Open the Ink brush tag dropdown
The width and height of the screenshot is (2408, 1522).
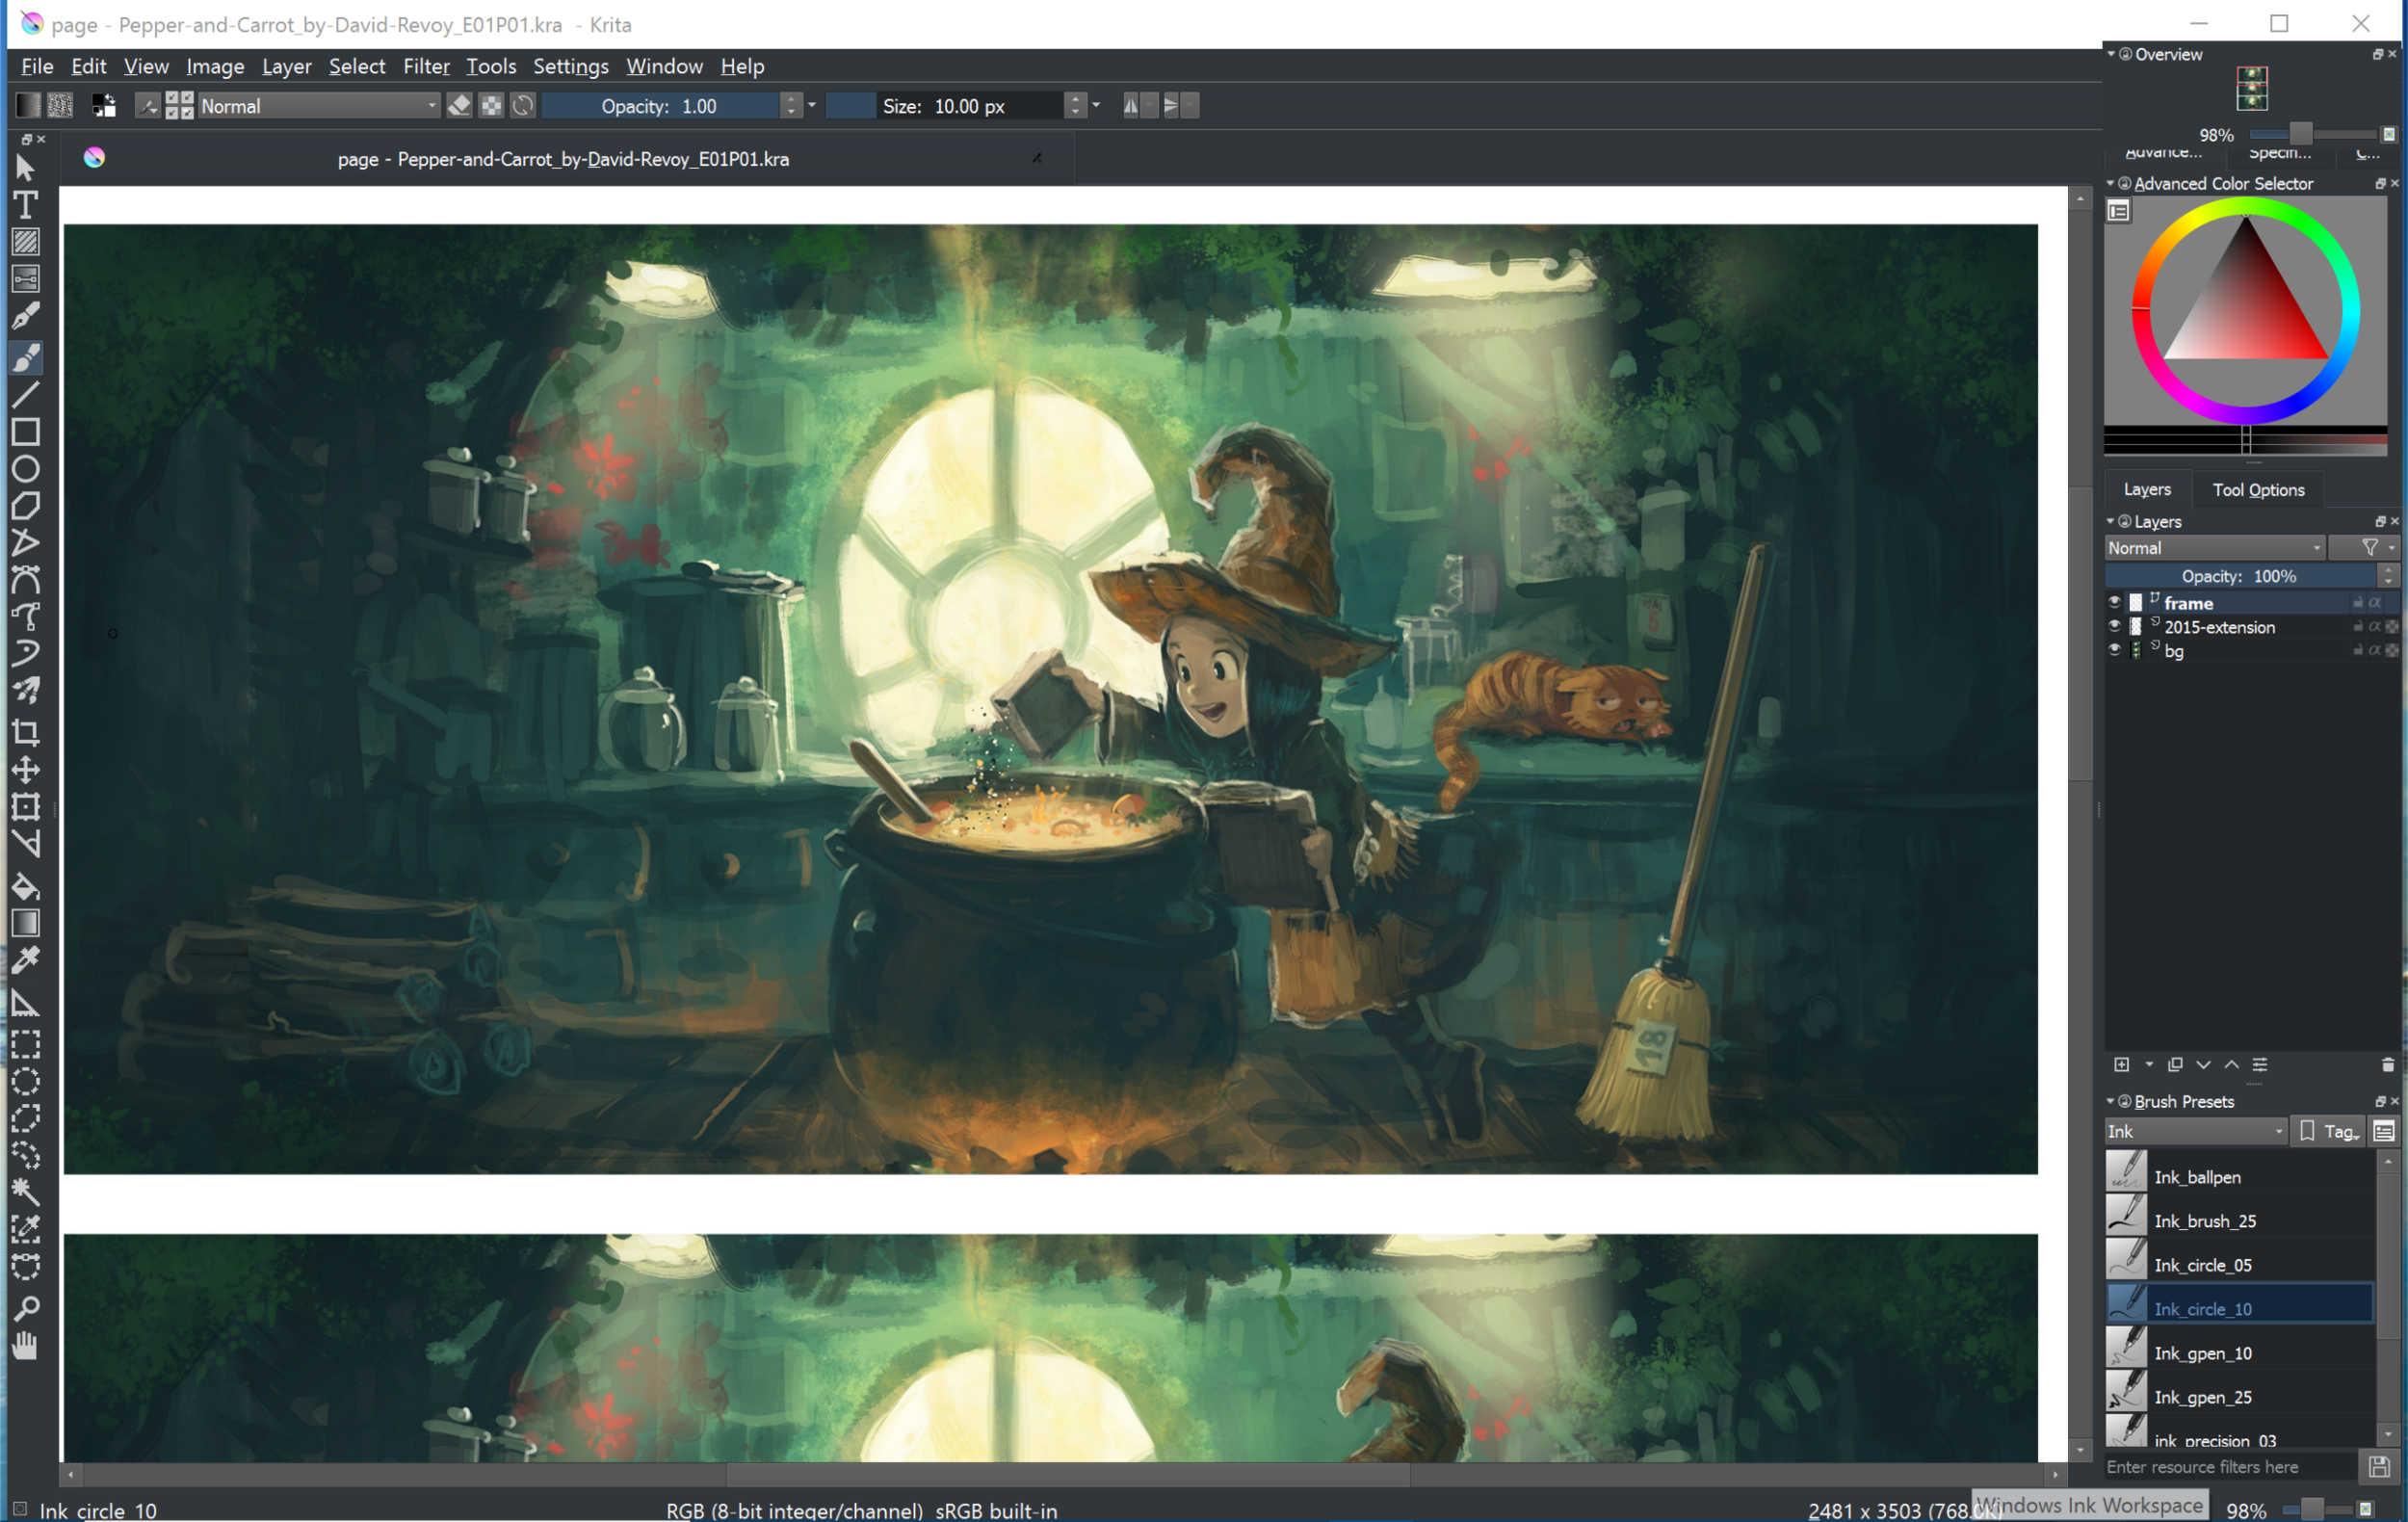2195,1132
